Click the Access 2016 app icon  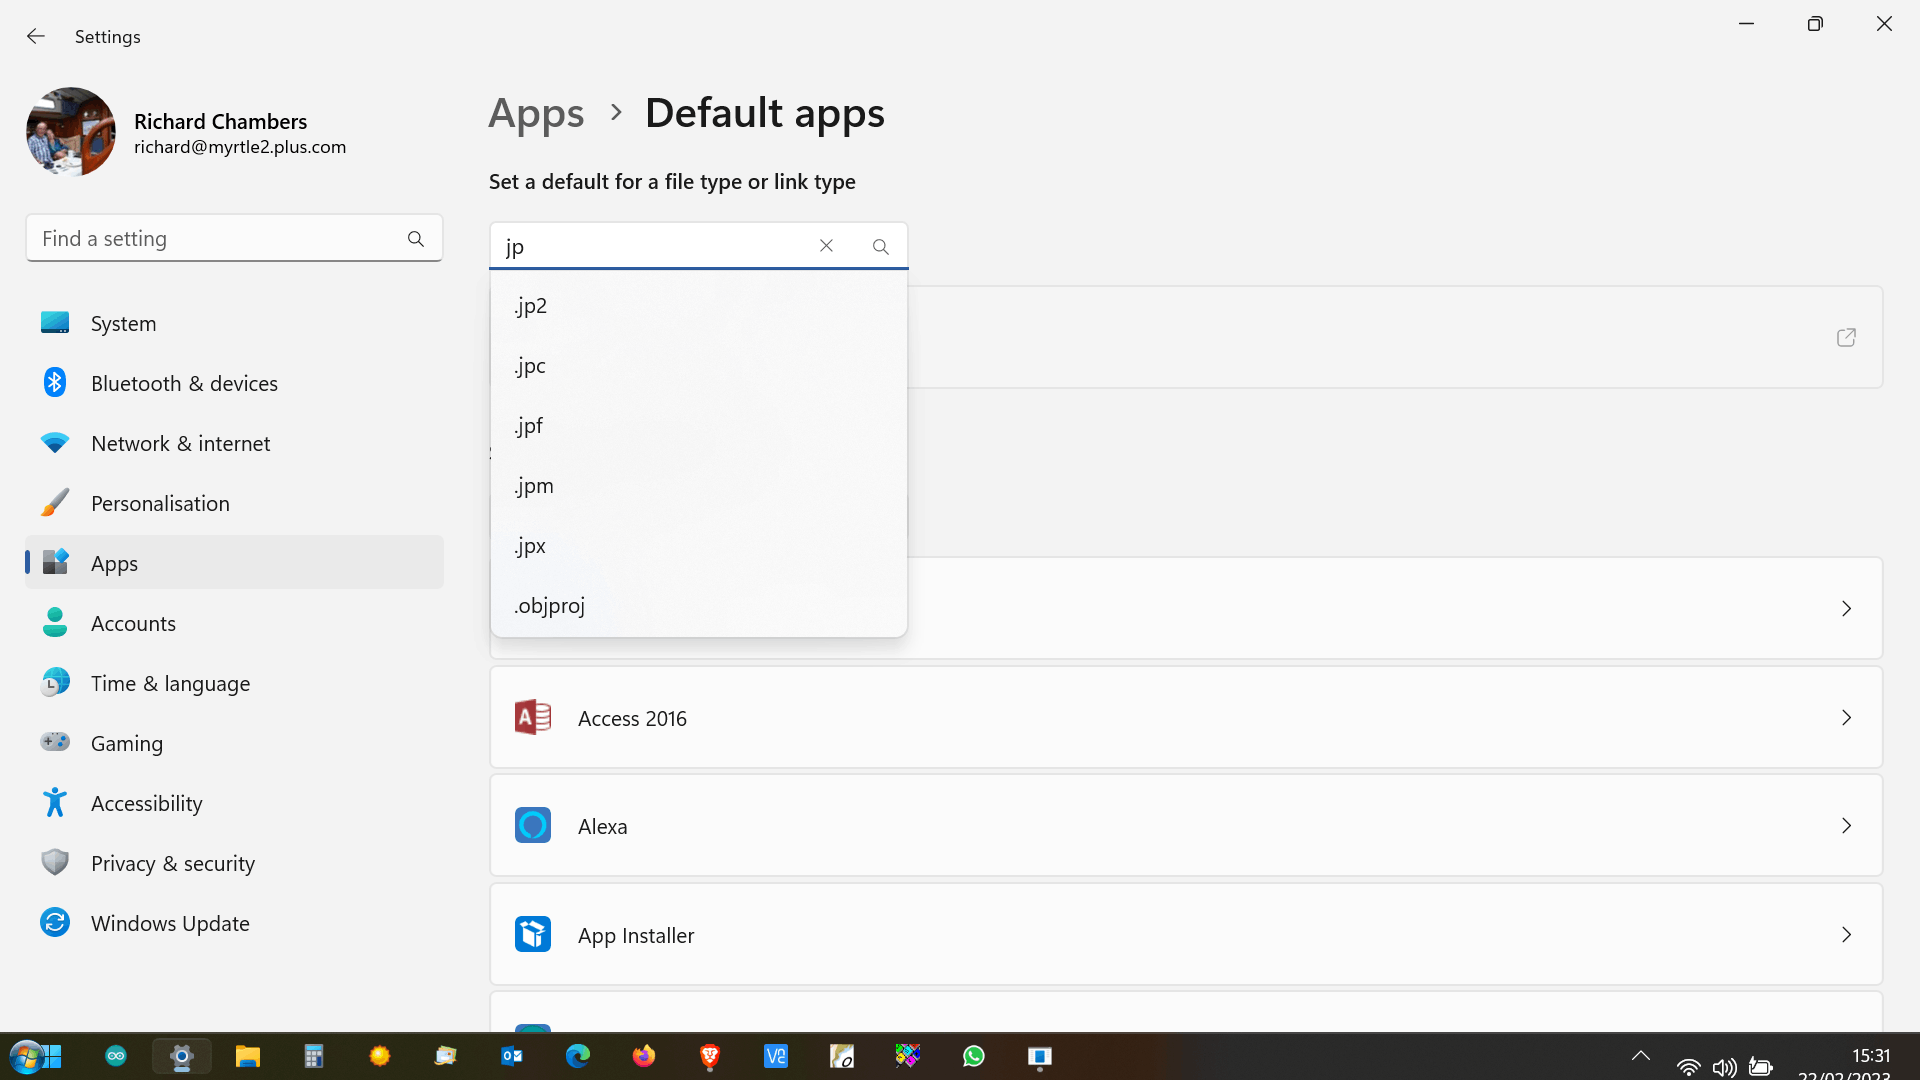[533, 717]
